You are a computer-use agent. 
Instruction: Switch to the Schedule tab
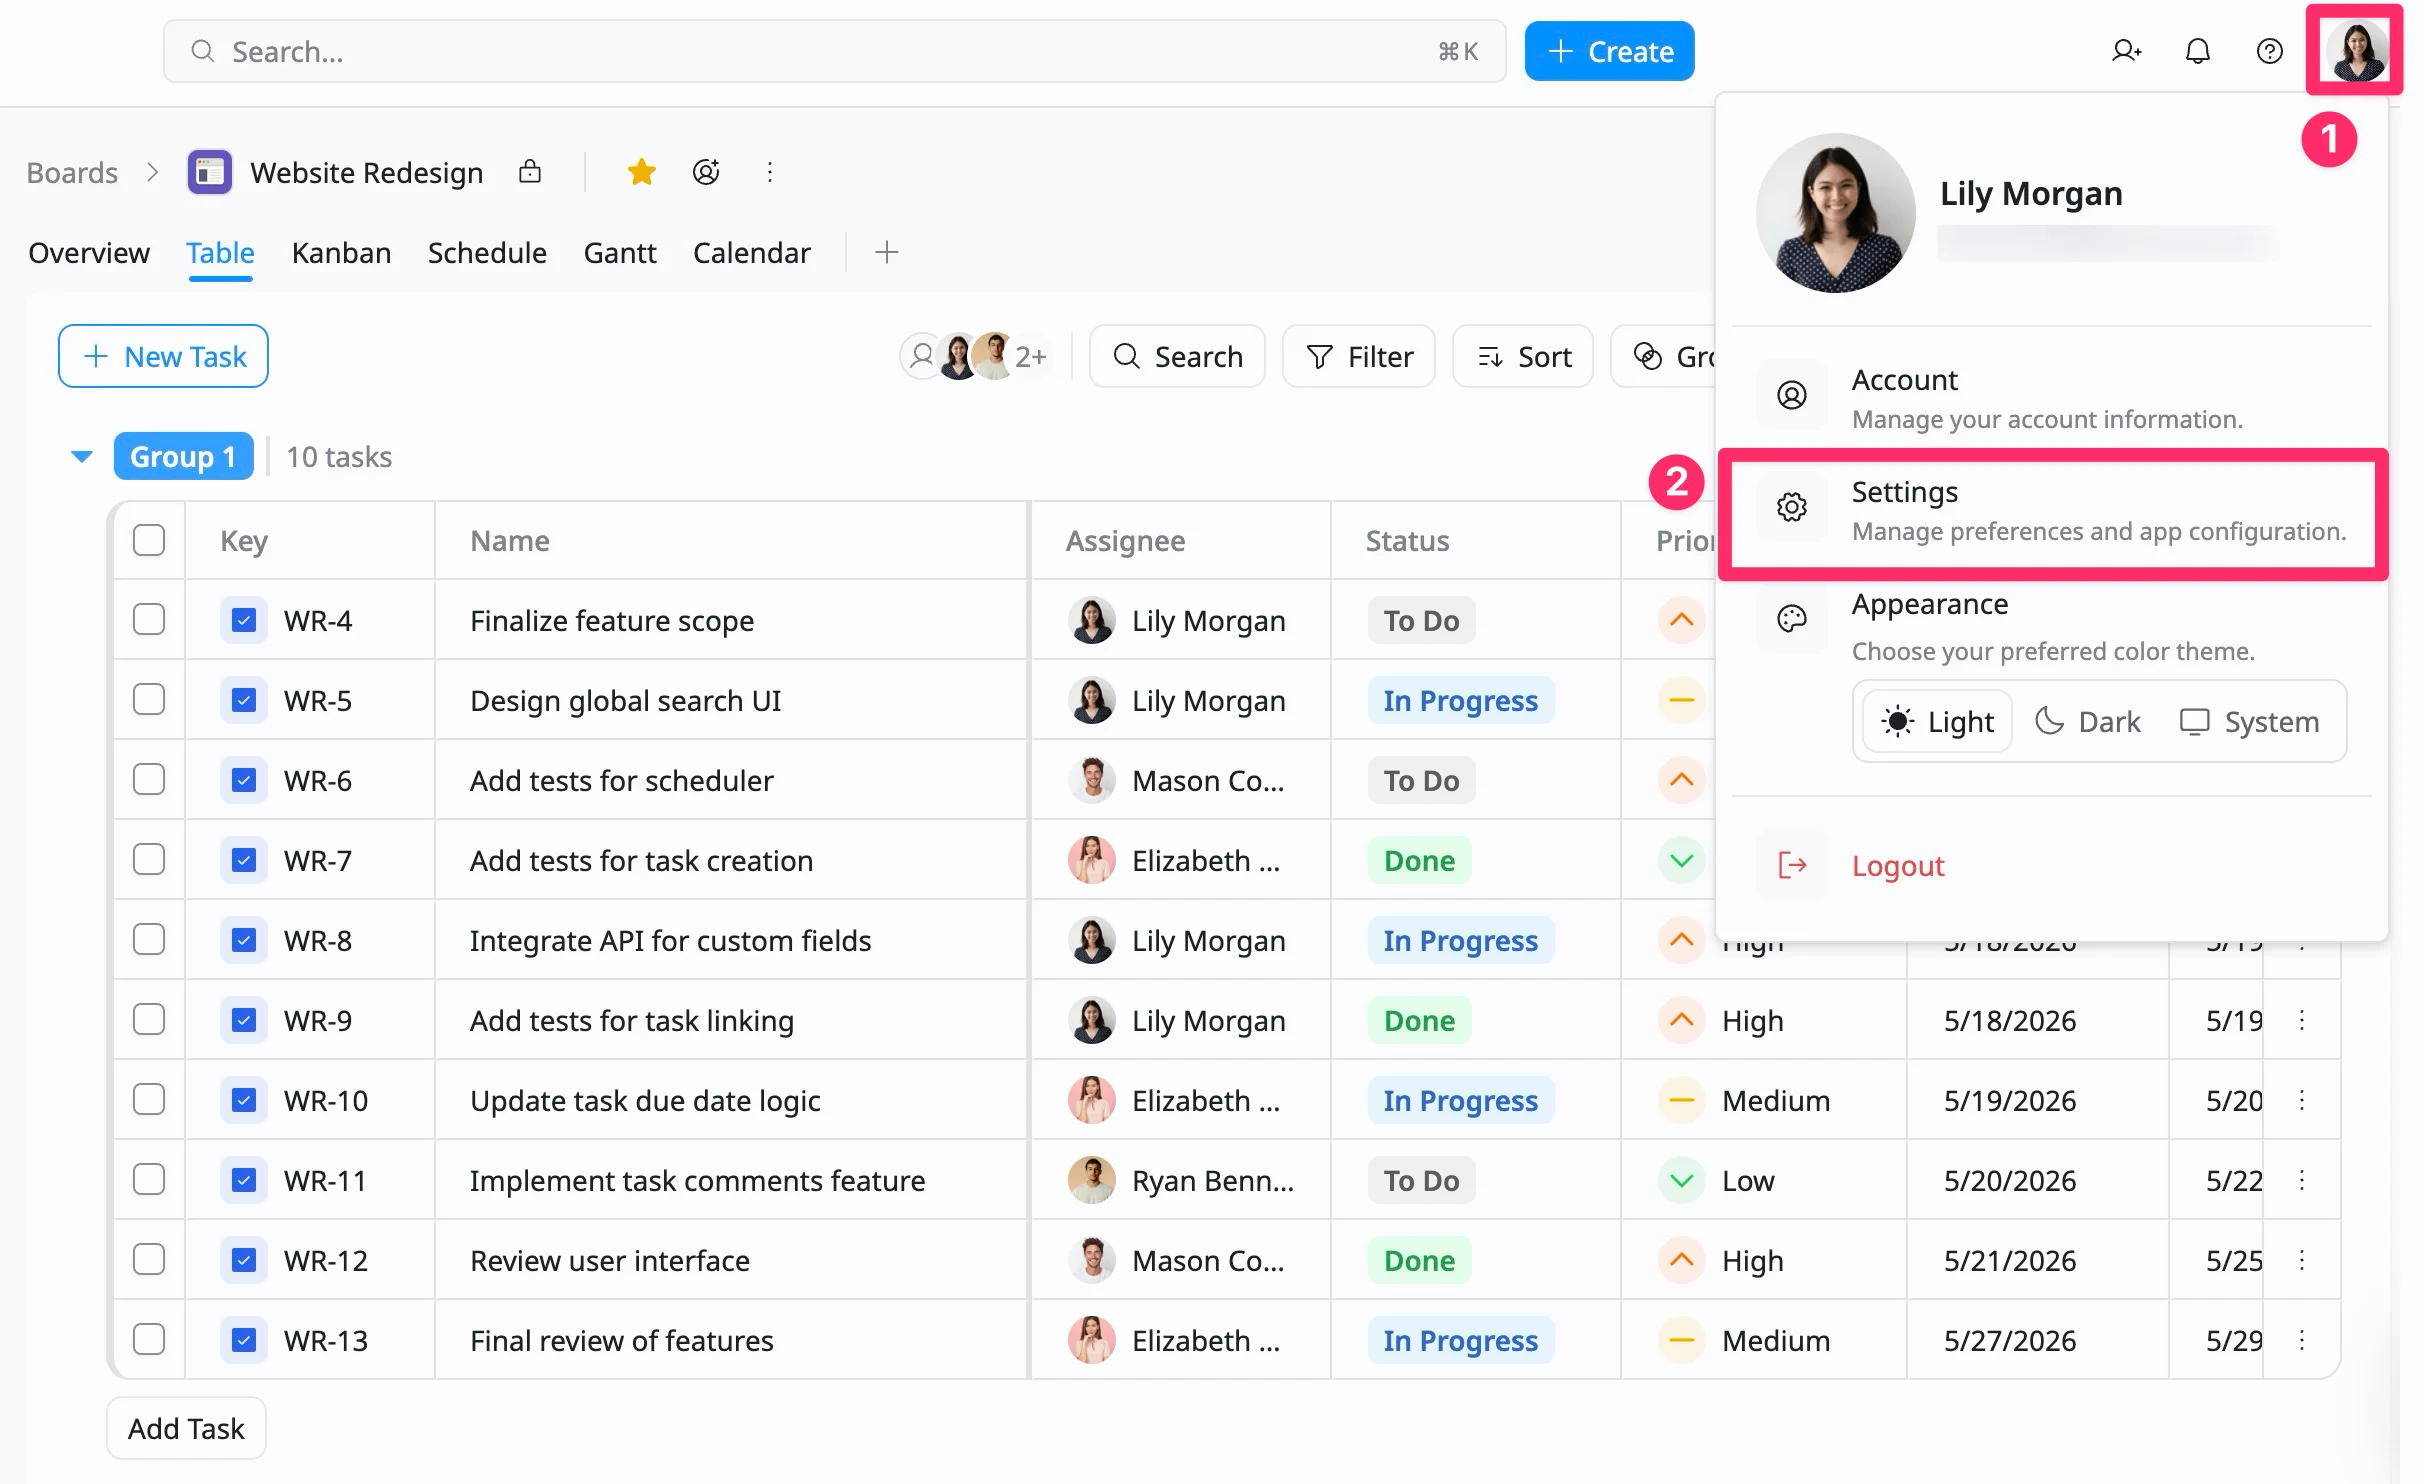[487, 252]
